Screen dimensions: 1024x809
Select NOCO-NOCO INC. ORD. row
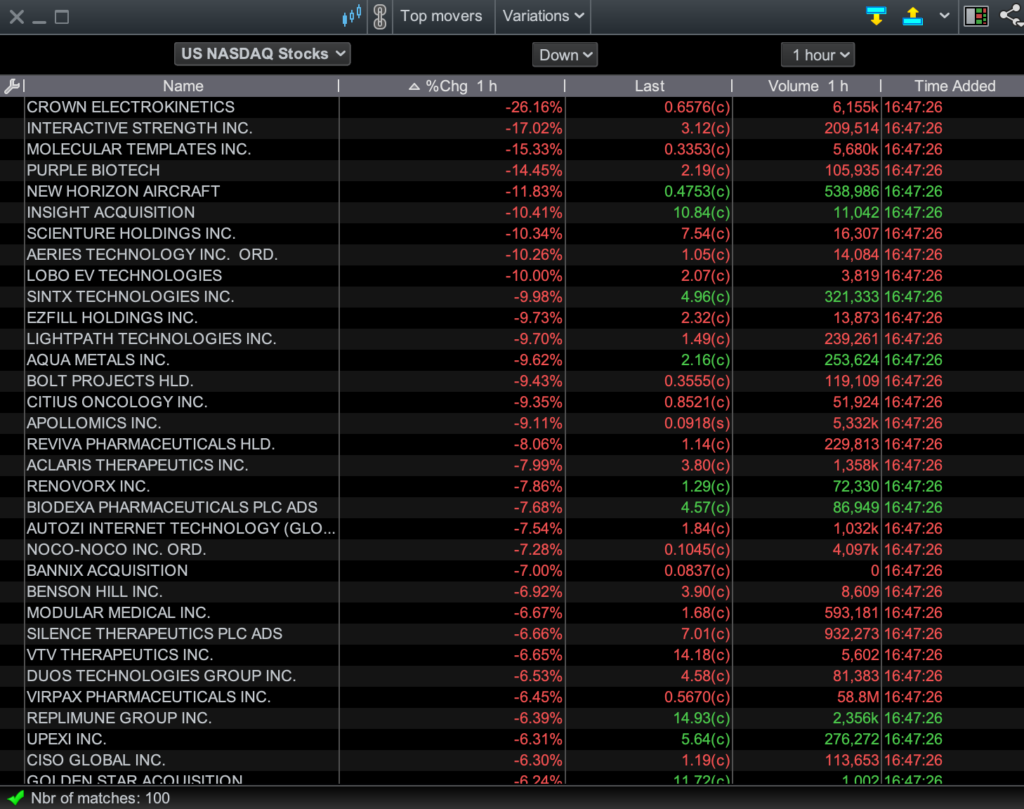click(512, 550)
